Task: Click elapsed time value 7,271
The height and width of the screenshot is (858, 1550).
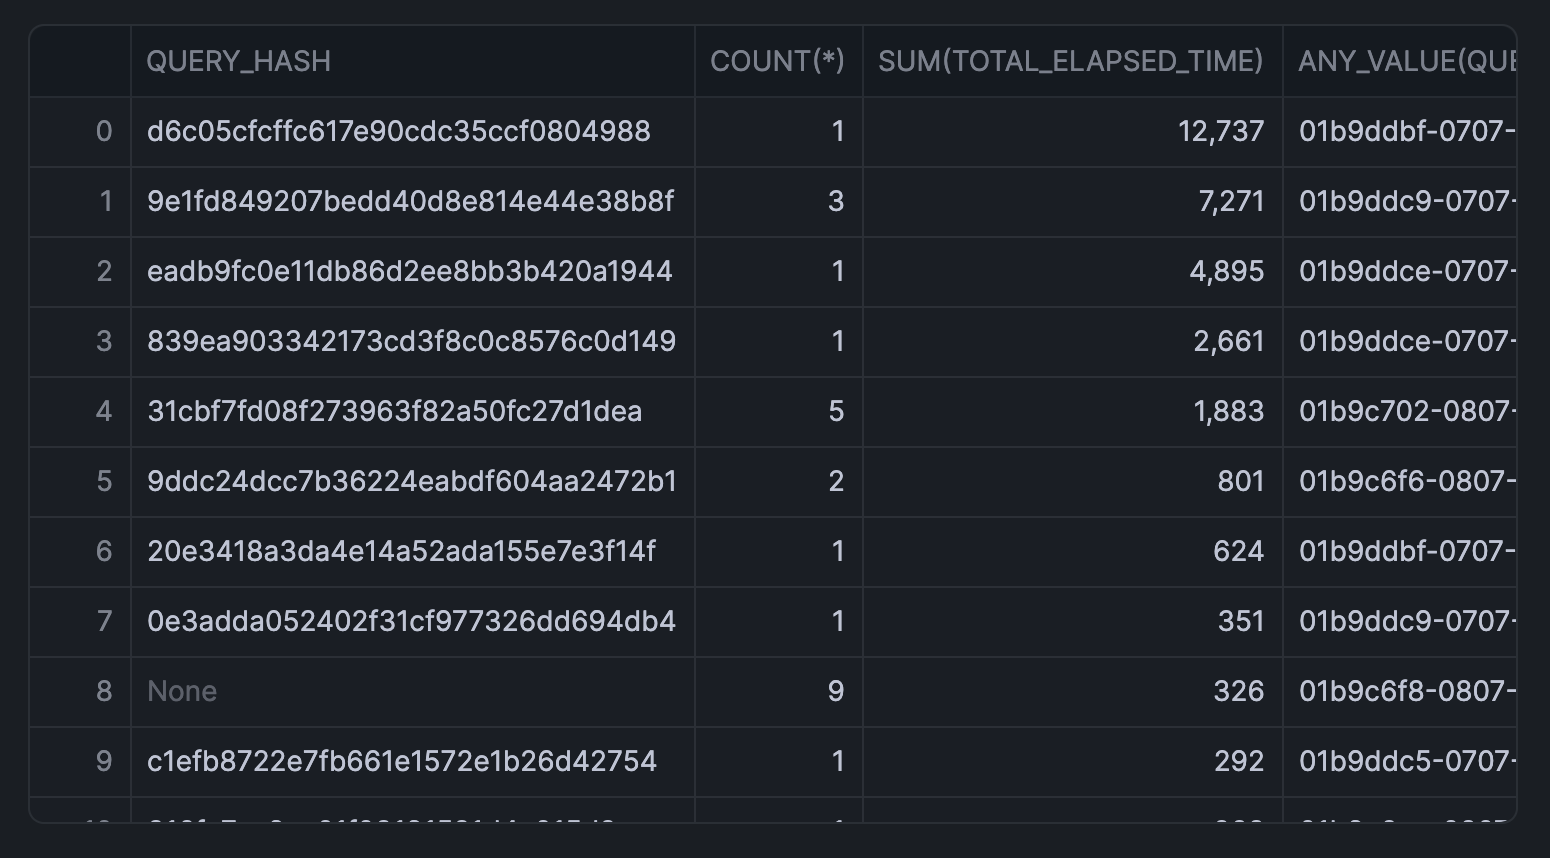Action: pyautogui.click(x=1230, y=202)
